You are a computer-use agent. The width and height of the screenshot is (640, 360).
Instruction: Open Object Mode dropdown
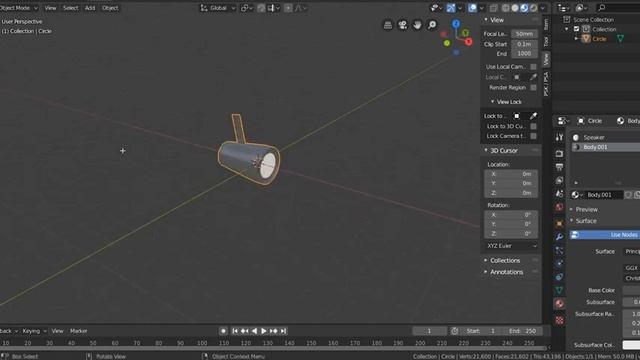tap(18, 8)
